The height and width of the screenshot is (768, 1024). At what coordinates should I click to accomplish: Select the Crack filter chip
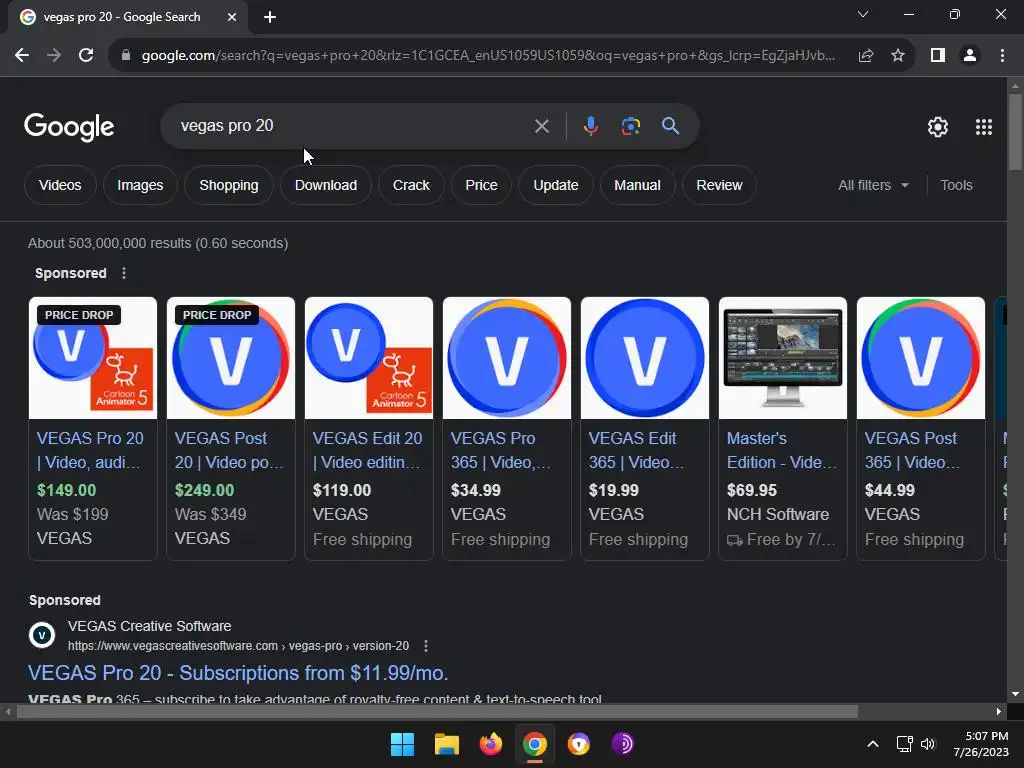coord(411,185)
